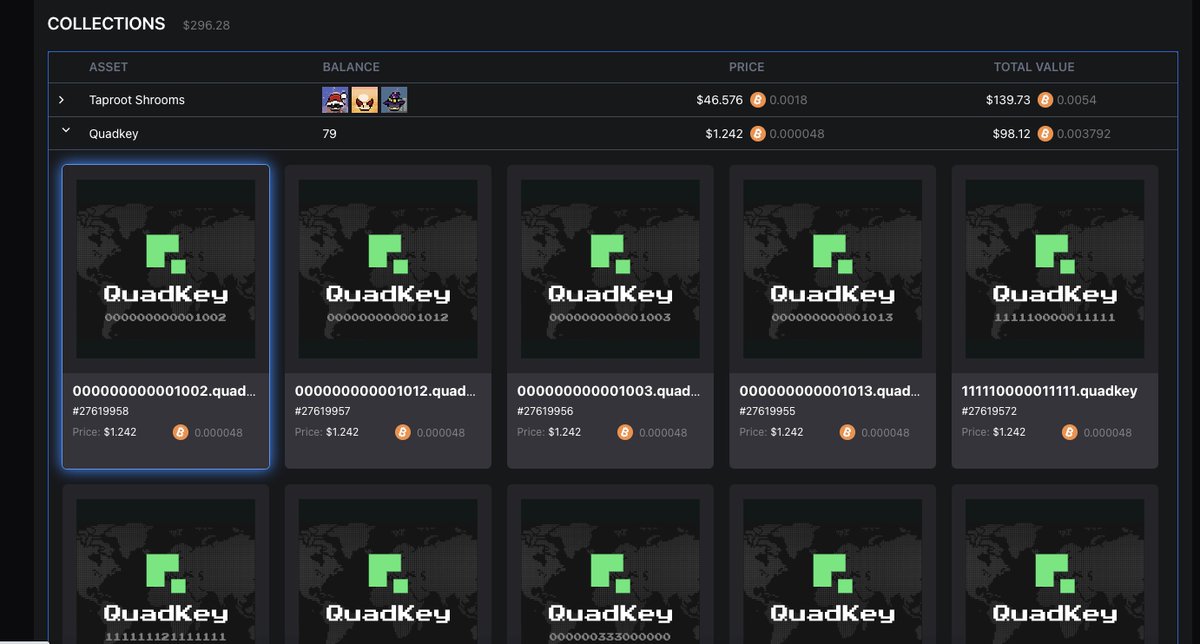1200x644 pixels.
Task: Open QuadKey image 000000000001003
Action: (610, 269)
